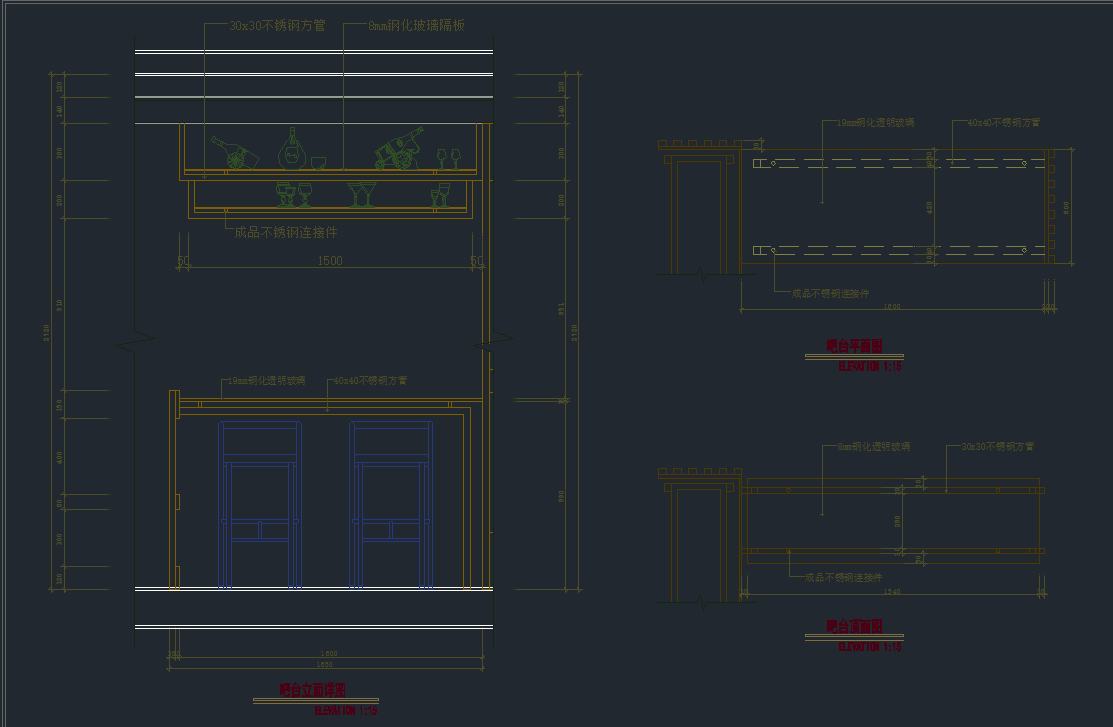Select the pair of martini glasses on the lower shelf
Image resolution: width=1113 pixels, height=727 pixels.
pyautogui.click(x=362, y=195)
